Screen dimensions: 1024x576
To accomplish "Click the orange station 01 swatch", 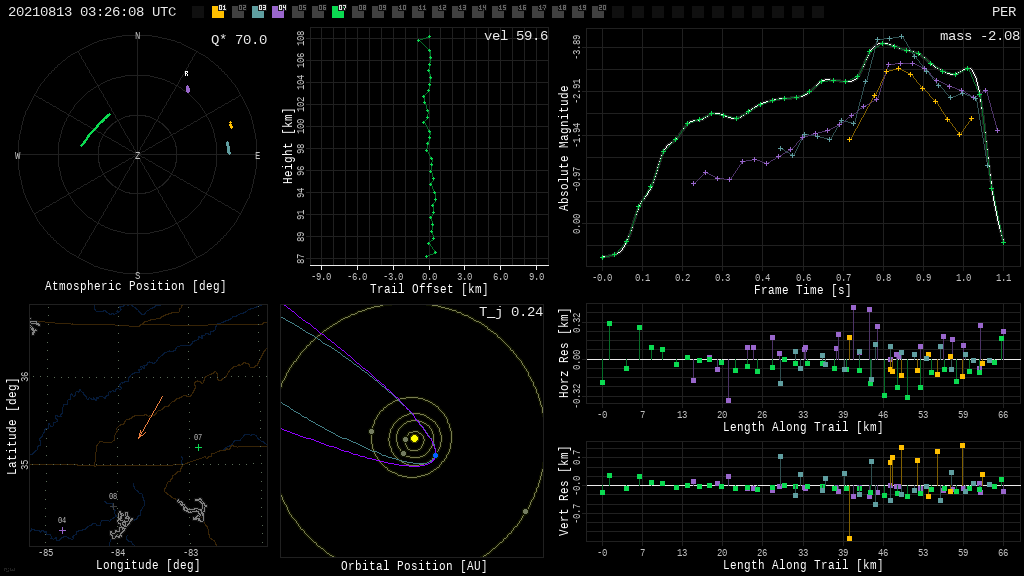I will (218, 12).
